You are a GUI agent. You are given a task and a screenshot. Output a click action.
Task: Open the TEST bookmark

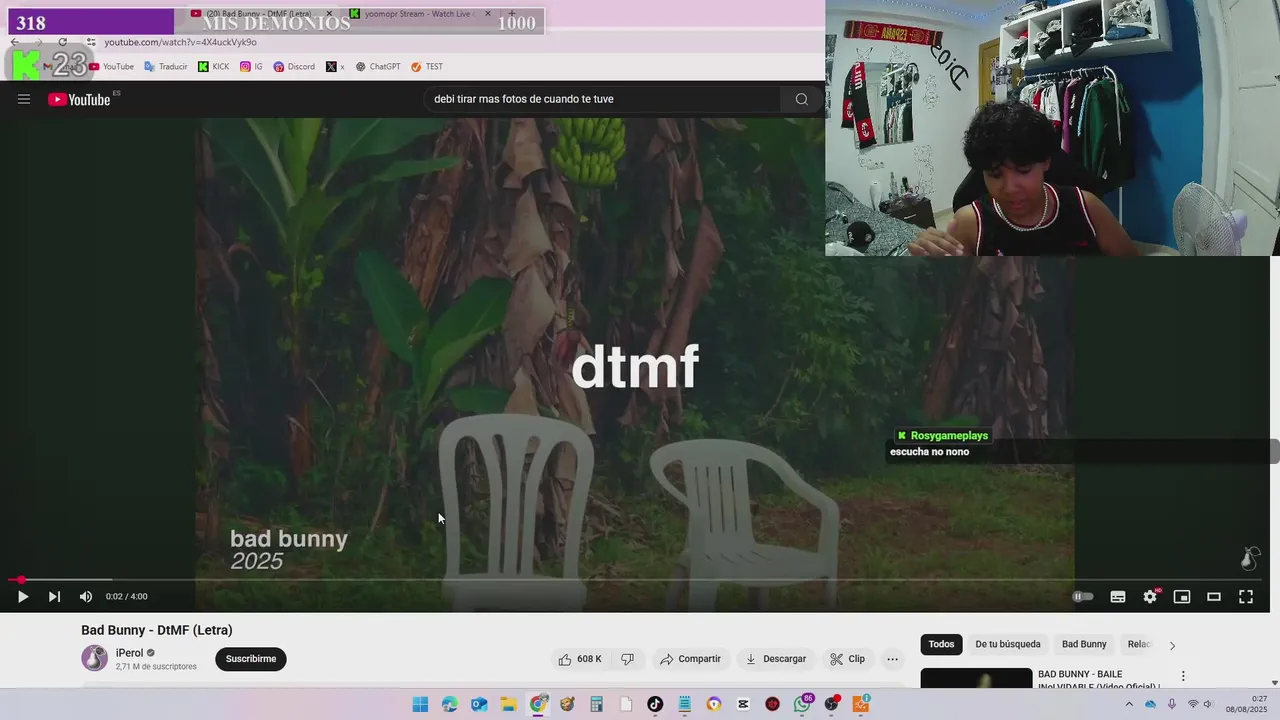click(427, 67)
